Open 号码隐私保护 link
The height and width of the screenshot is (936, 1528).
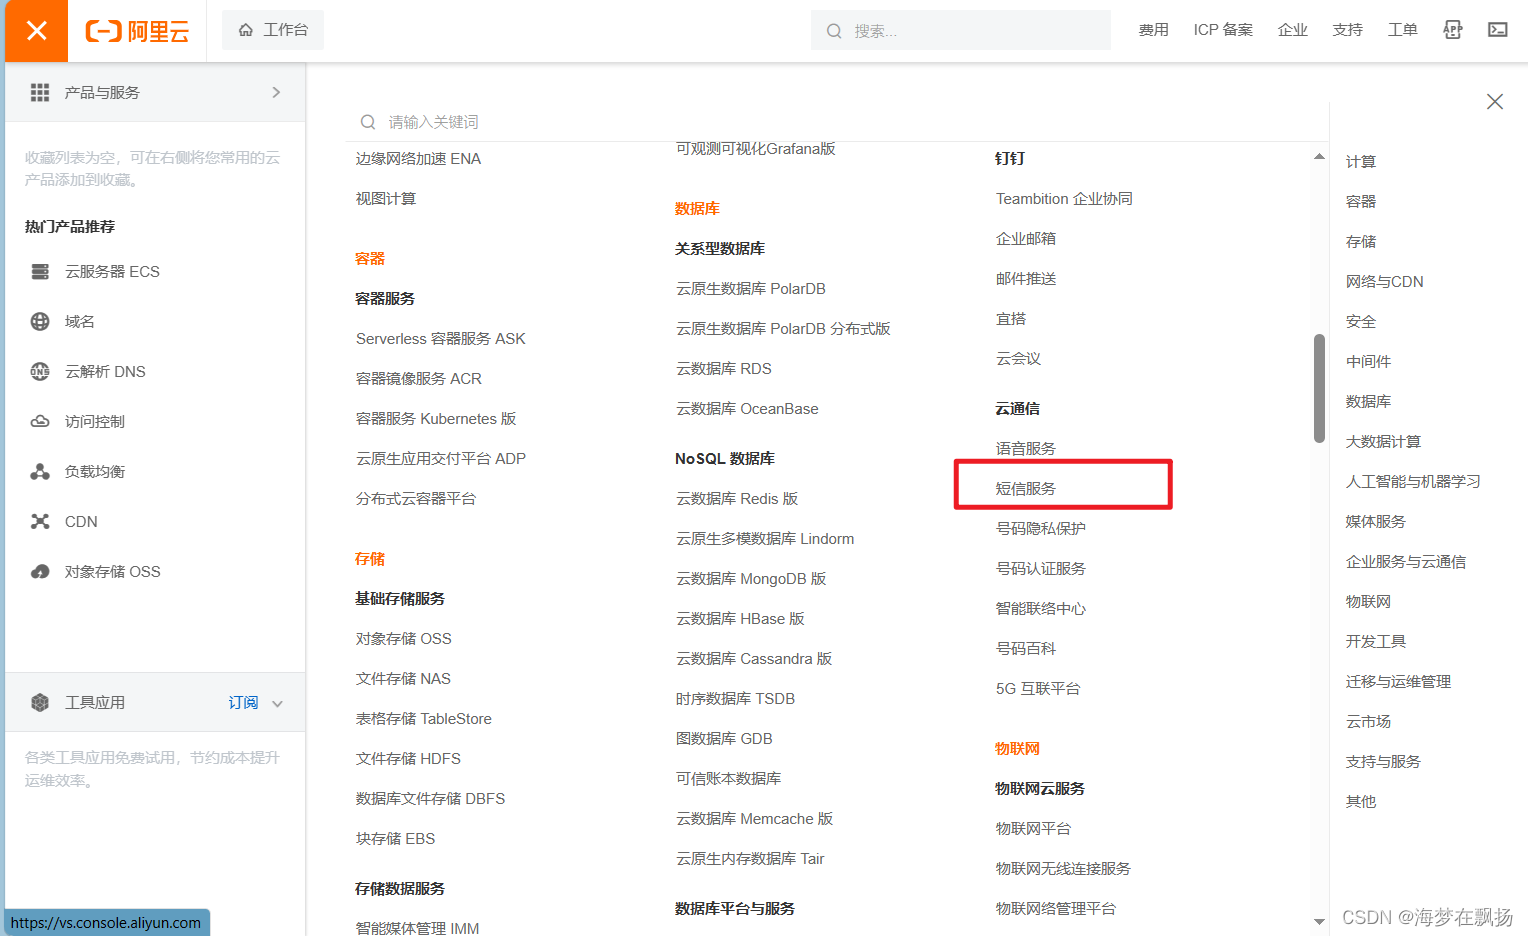(1041, 528)
